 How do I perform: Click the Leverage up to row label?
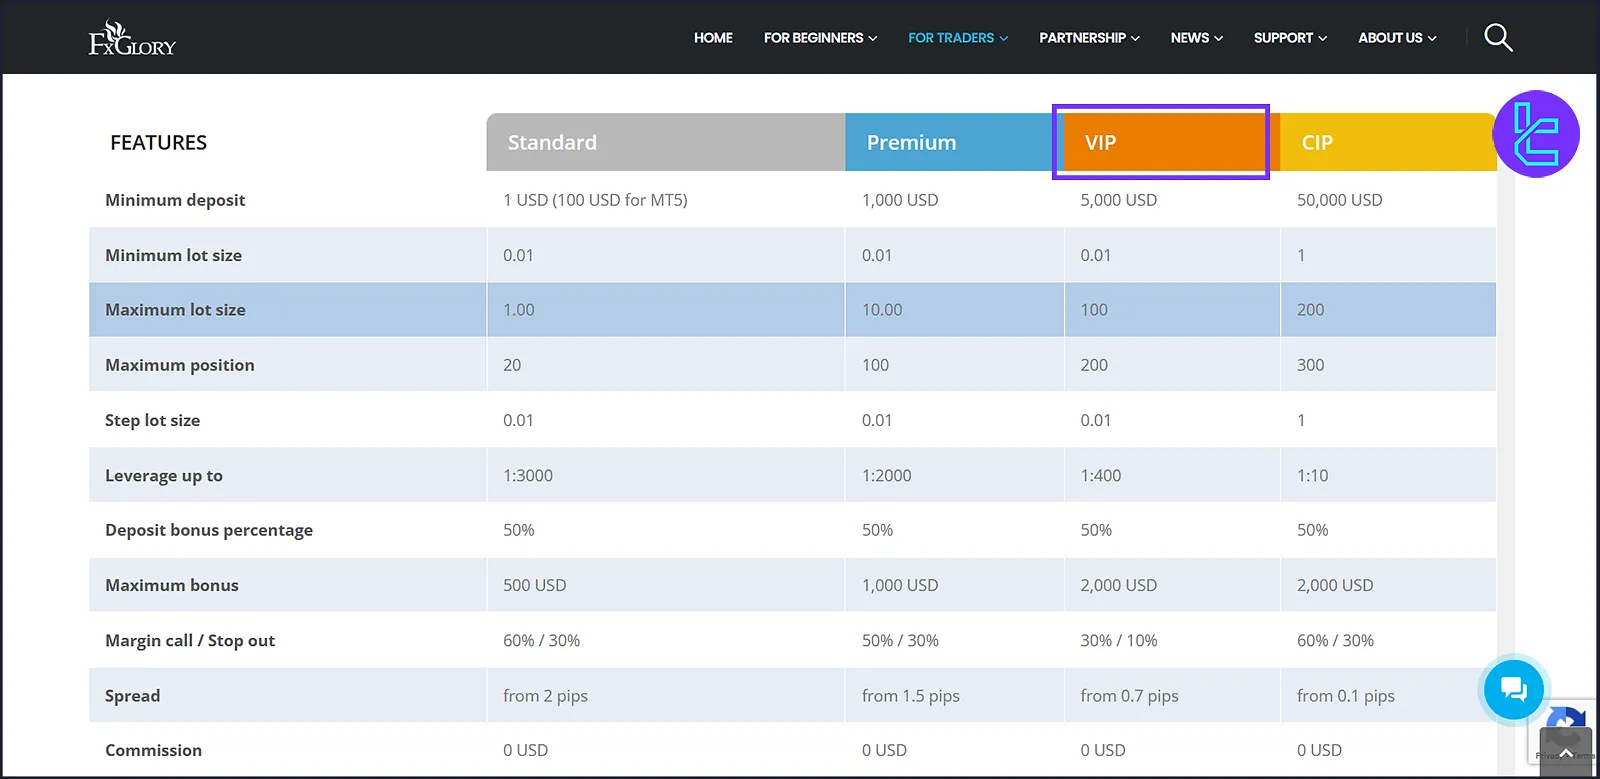[164, 476]
